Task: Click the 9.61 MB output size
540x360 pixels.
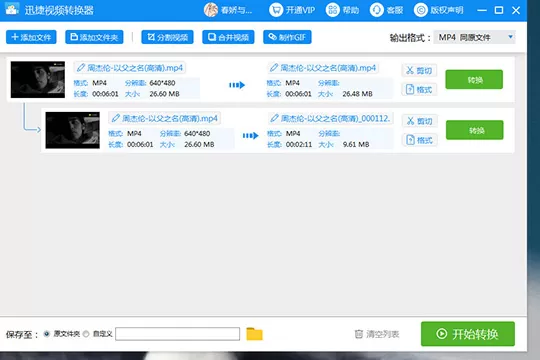Action: pyautogui.click(x=356, y=144)
